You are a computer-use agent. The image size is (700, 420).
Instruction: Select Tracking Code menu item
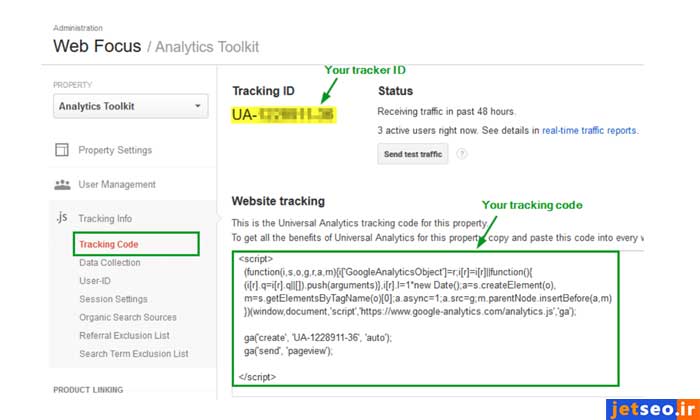109,244
